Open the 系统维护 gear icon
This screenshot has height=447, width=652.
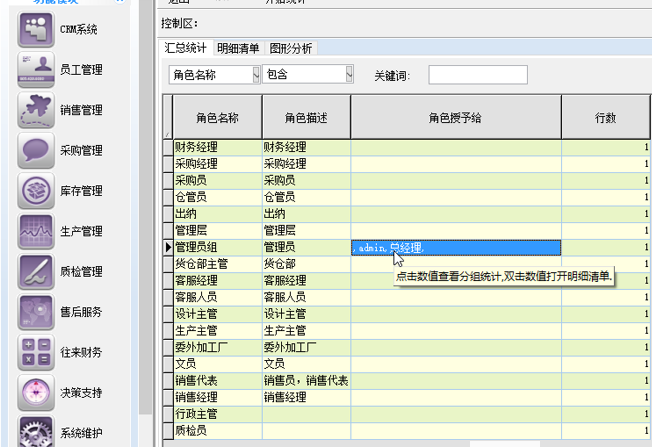36,431
